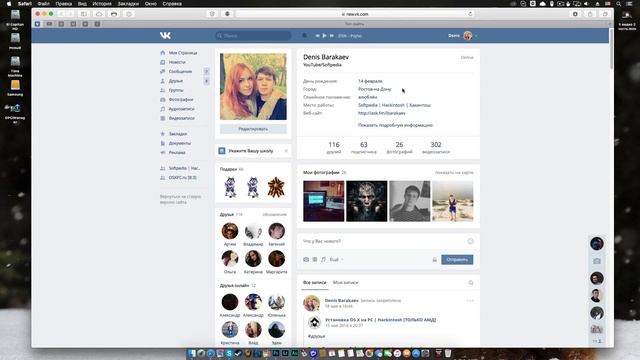Attach photo using camera icon
Screen dimensions: 640x360
click(x=306, y=260)
